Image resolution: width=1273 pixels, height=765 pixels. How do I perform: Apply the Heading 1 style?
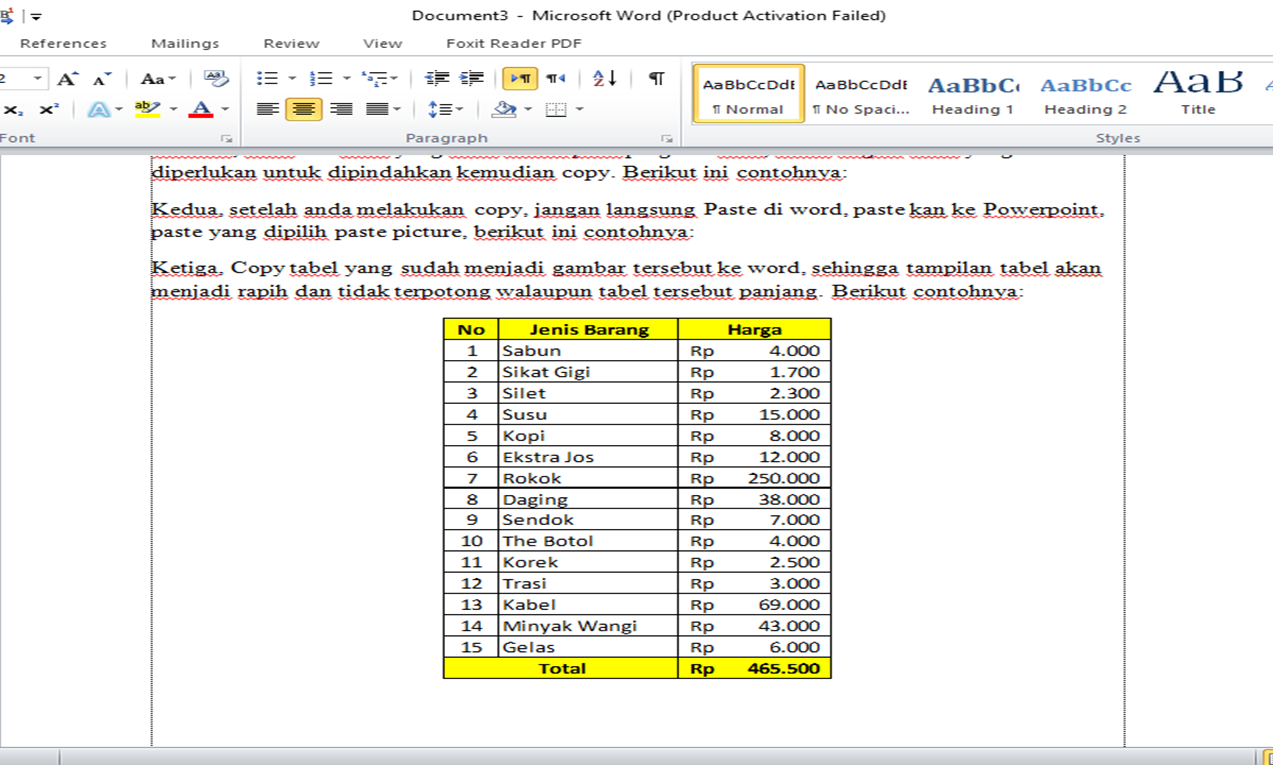[x=973, y=94]
